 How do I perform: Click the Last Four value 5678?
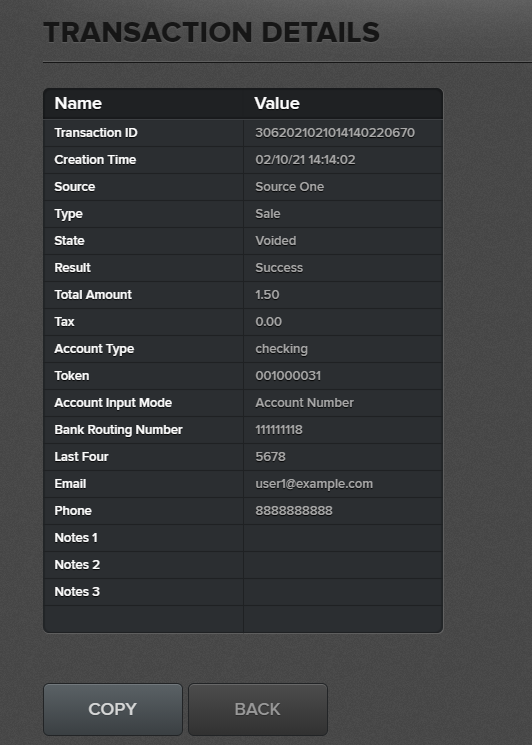[270, 457]
